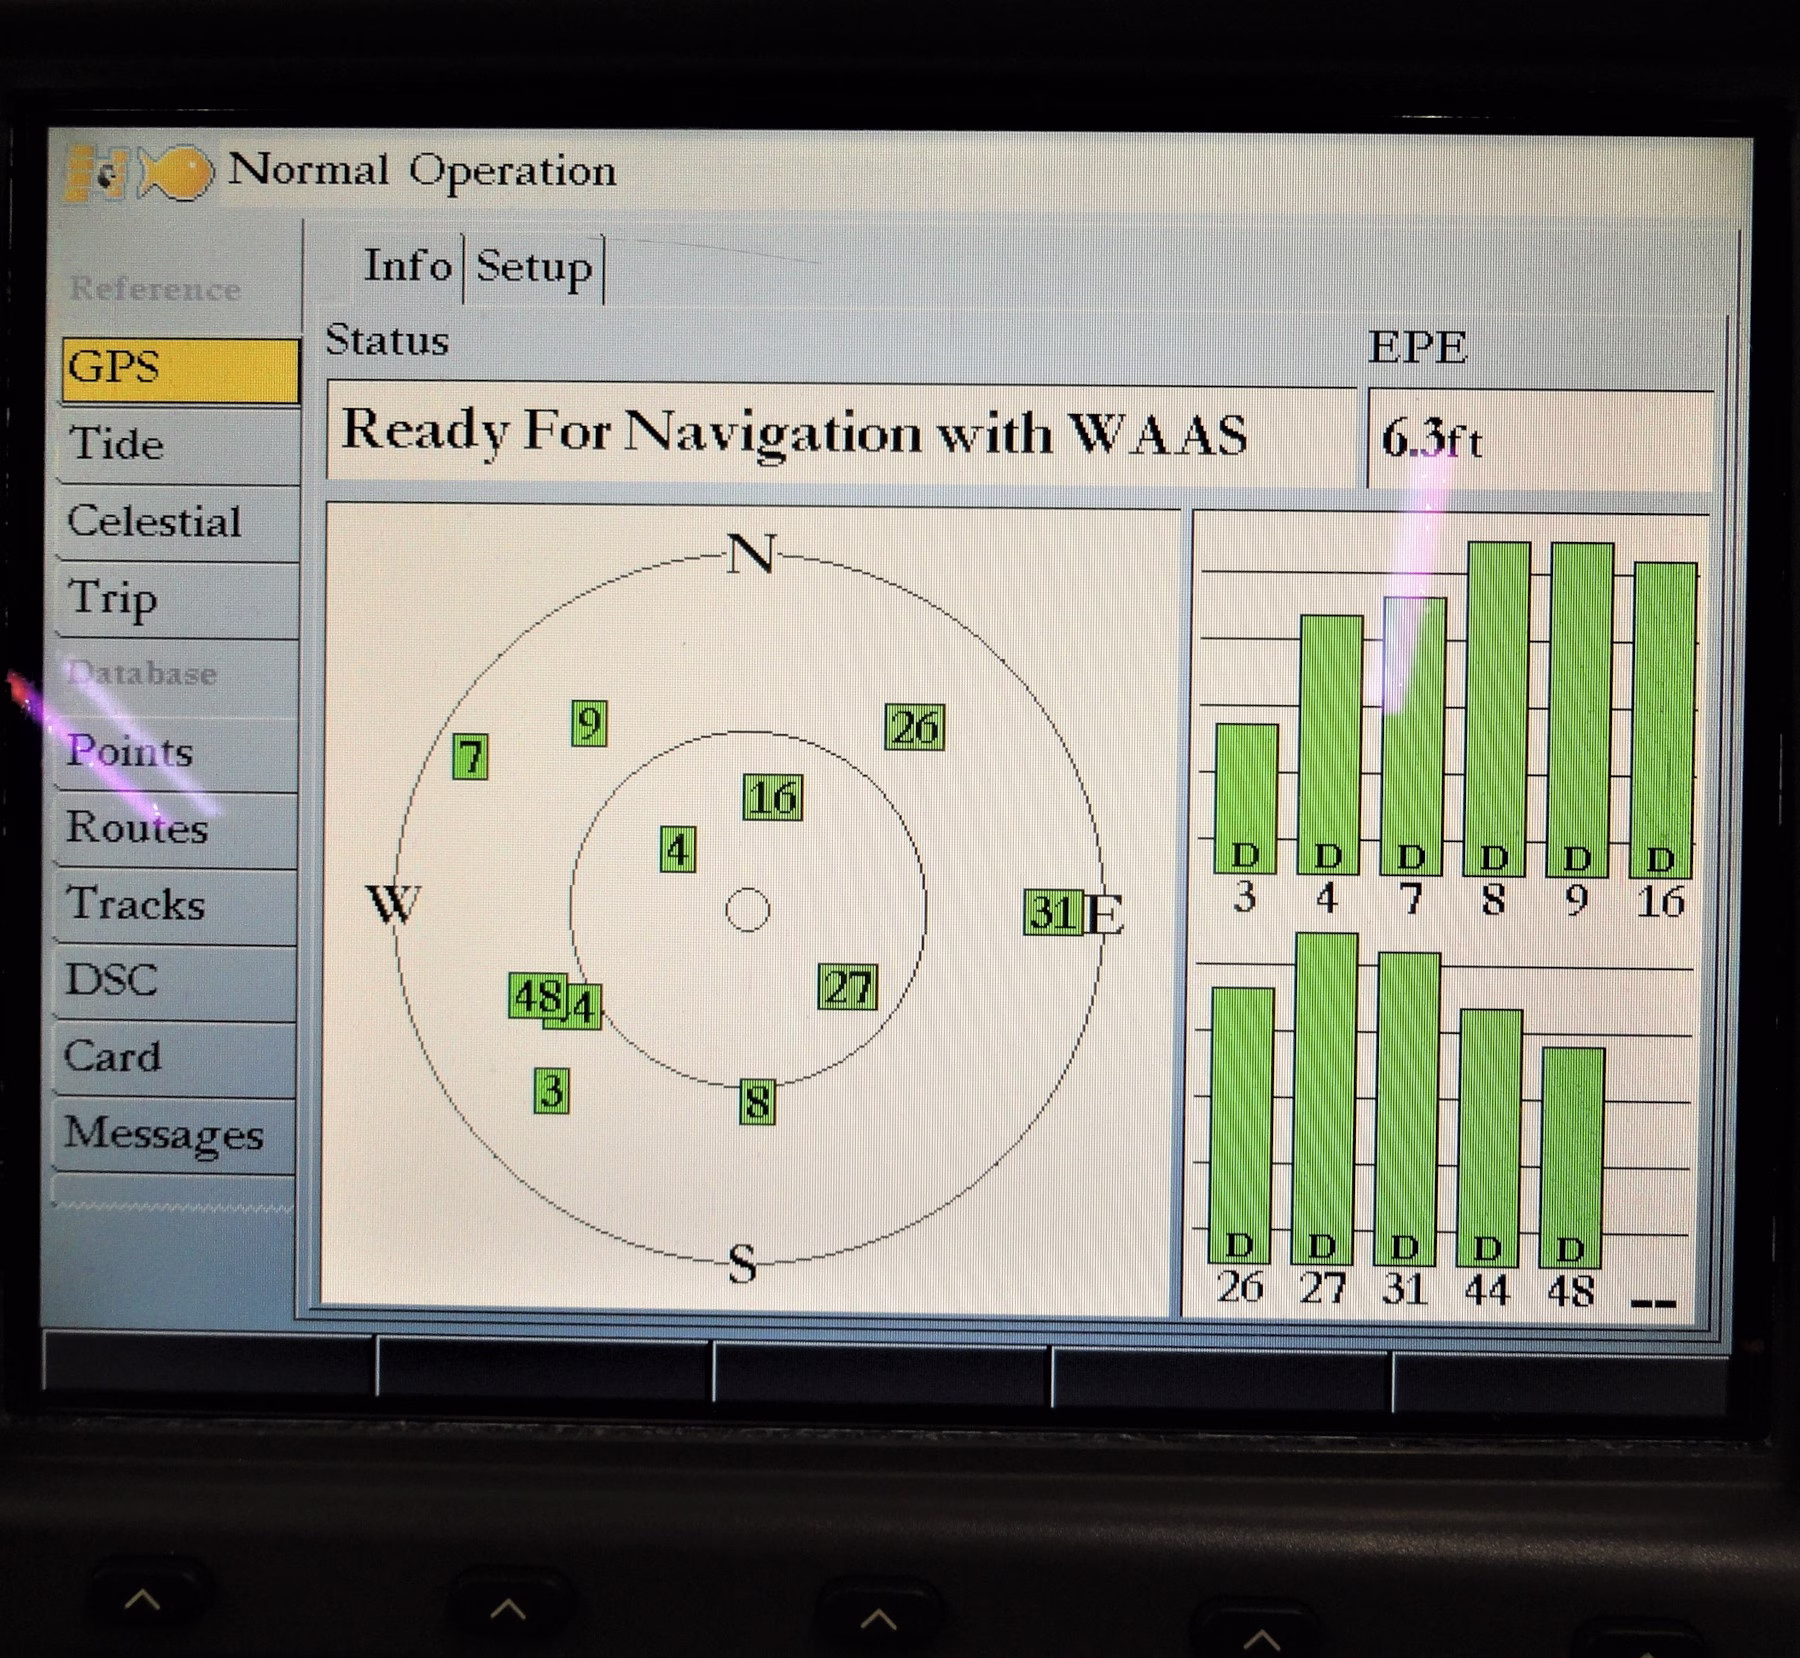Click satellite 48 marker in sky view
The height and width of the screenshot is (1658, 1800).
[x=537, y=996]
